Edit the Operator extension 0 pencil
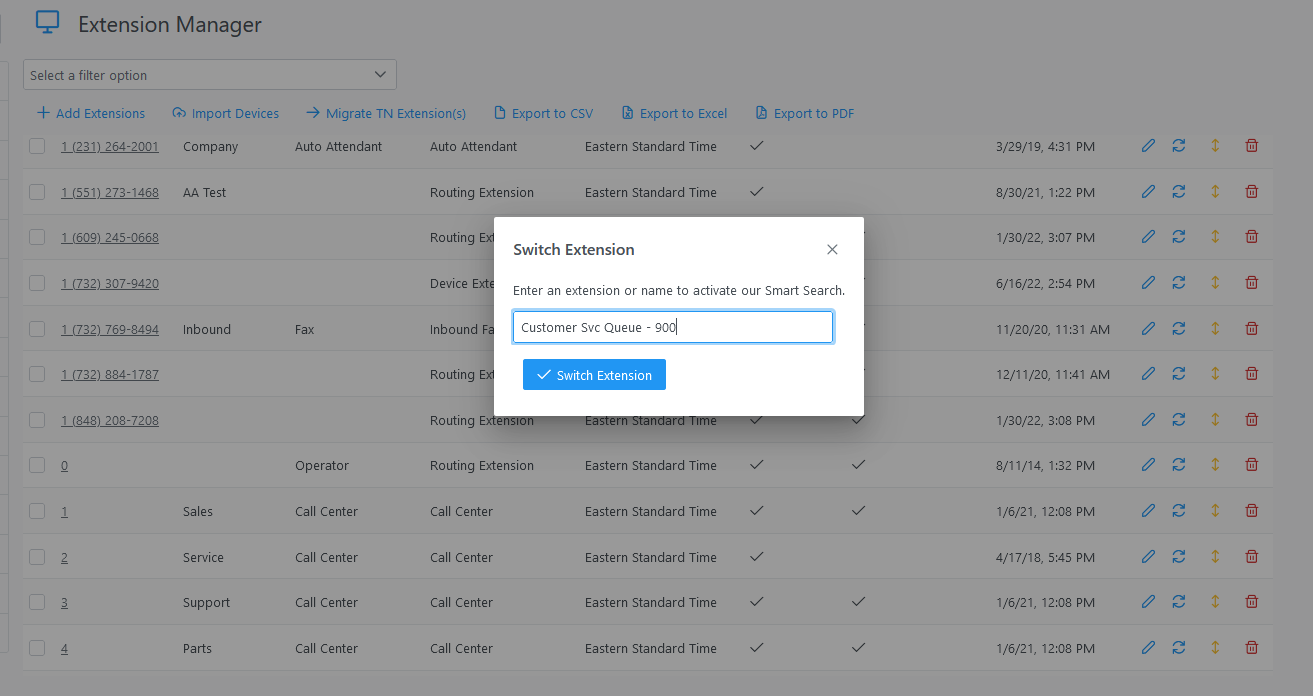The height and width of the screenshot is (696, 1313). [1148, 465]
